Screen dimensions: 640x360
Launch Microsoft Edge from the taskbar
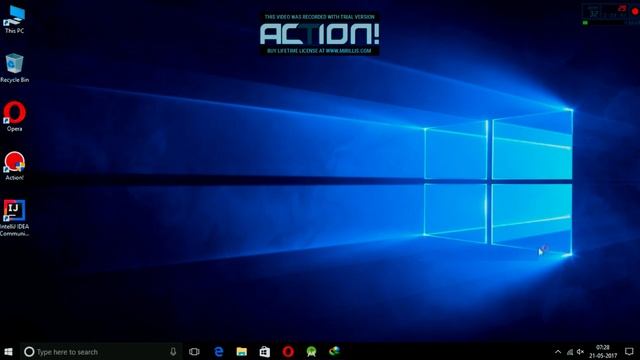pos(219,352)
